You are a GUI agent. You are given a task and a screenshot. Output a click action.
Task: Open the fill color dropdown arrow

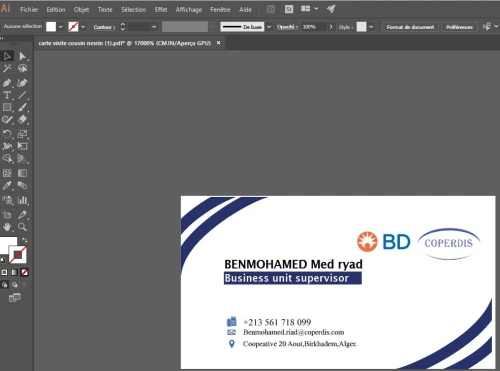pyautogui.click(x=61, y=27)
